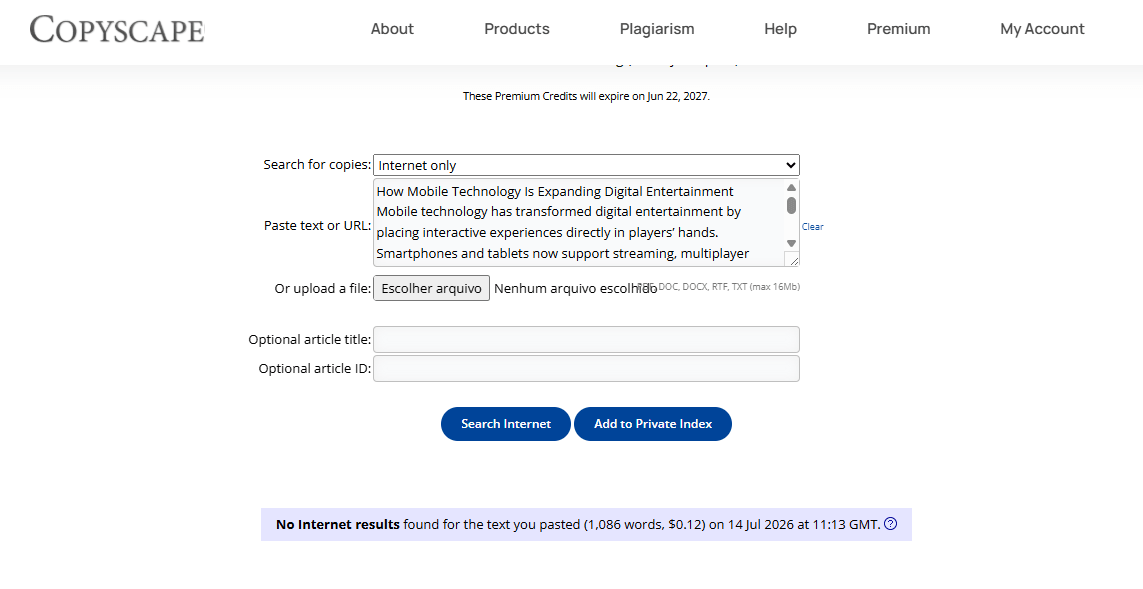This screenshot has width=1143, height=589.
Task: Open the Help menu
Action: pyautogui.click(x=780, y=29)
